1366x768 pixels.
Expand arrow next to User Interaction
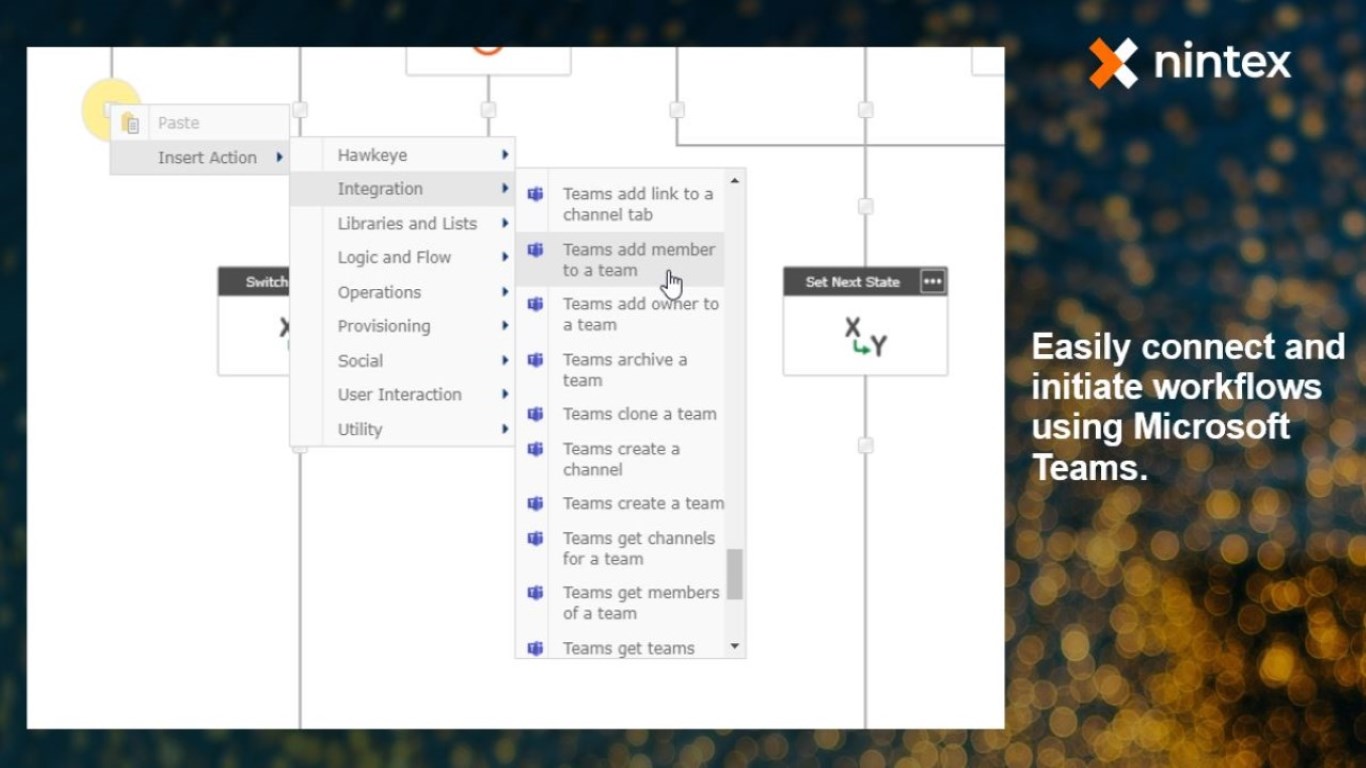coord(505,394)
